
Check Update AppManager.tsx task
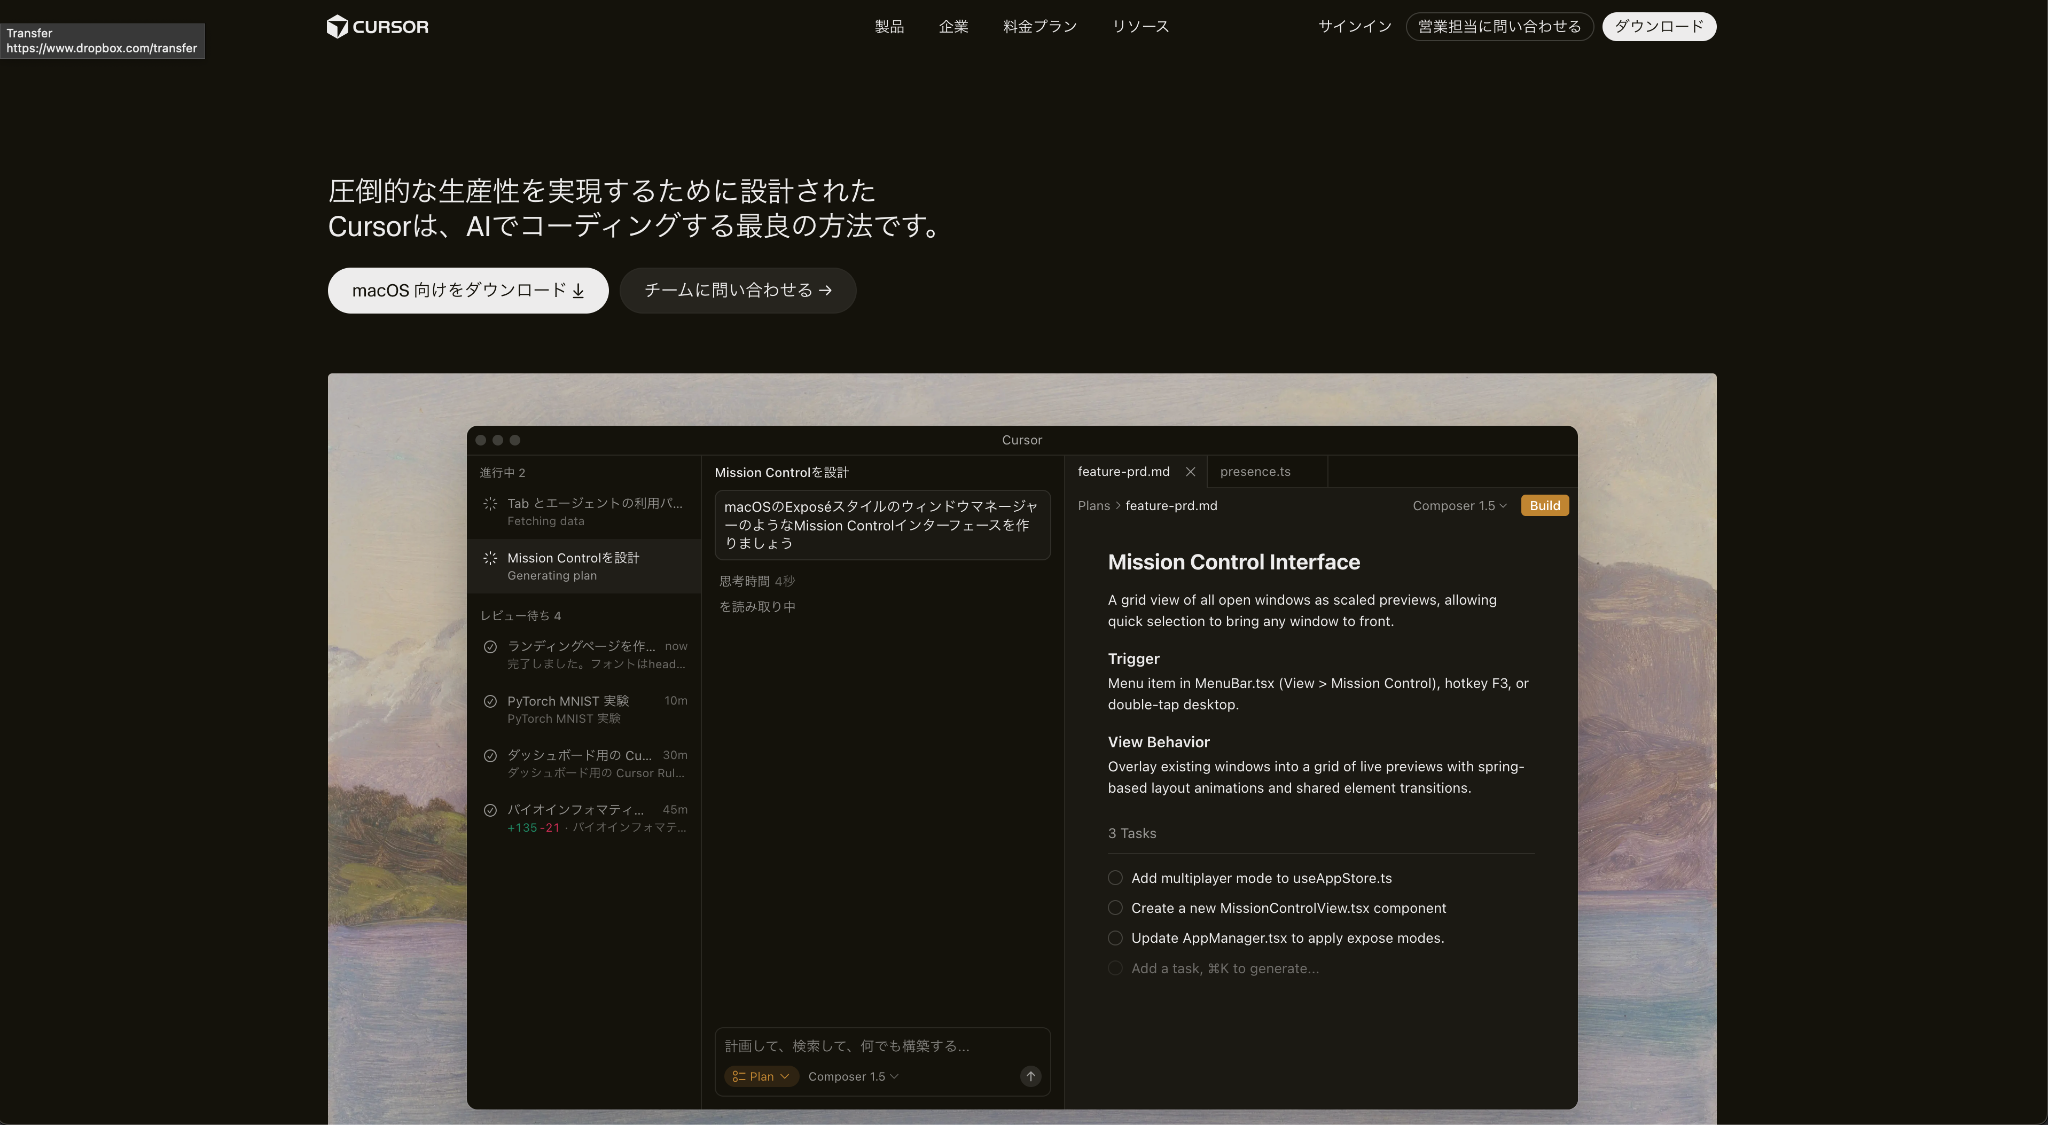[1115, 938]
